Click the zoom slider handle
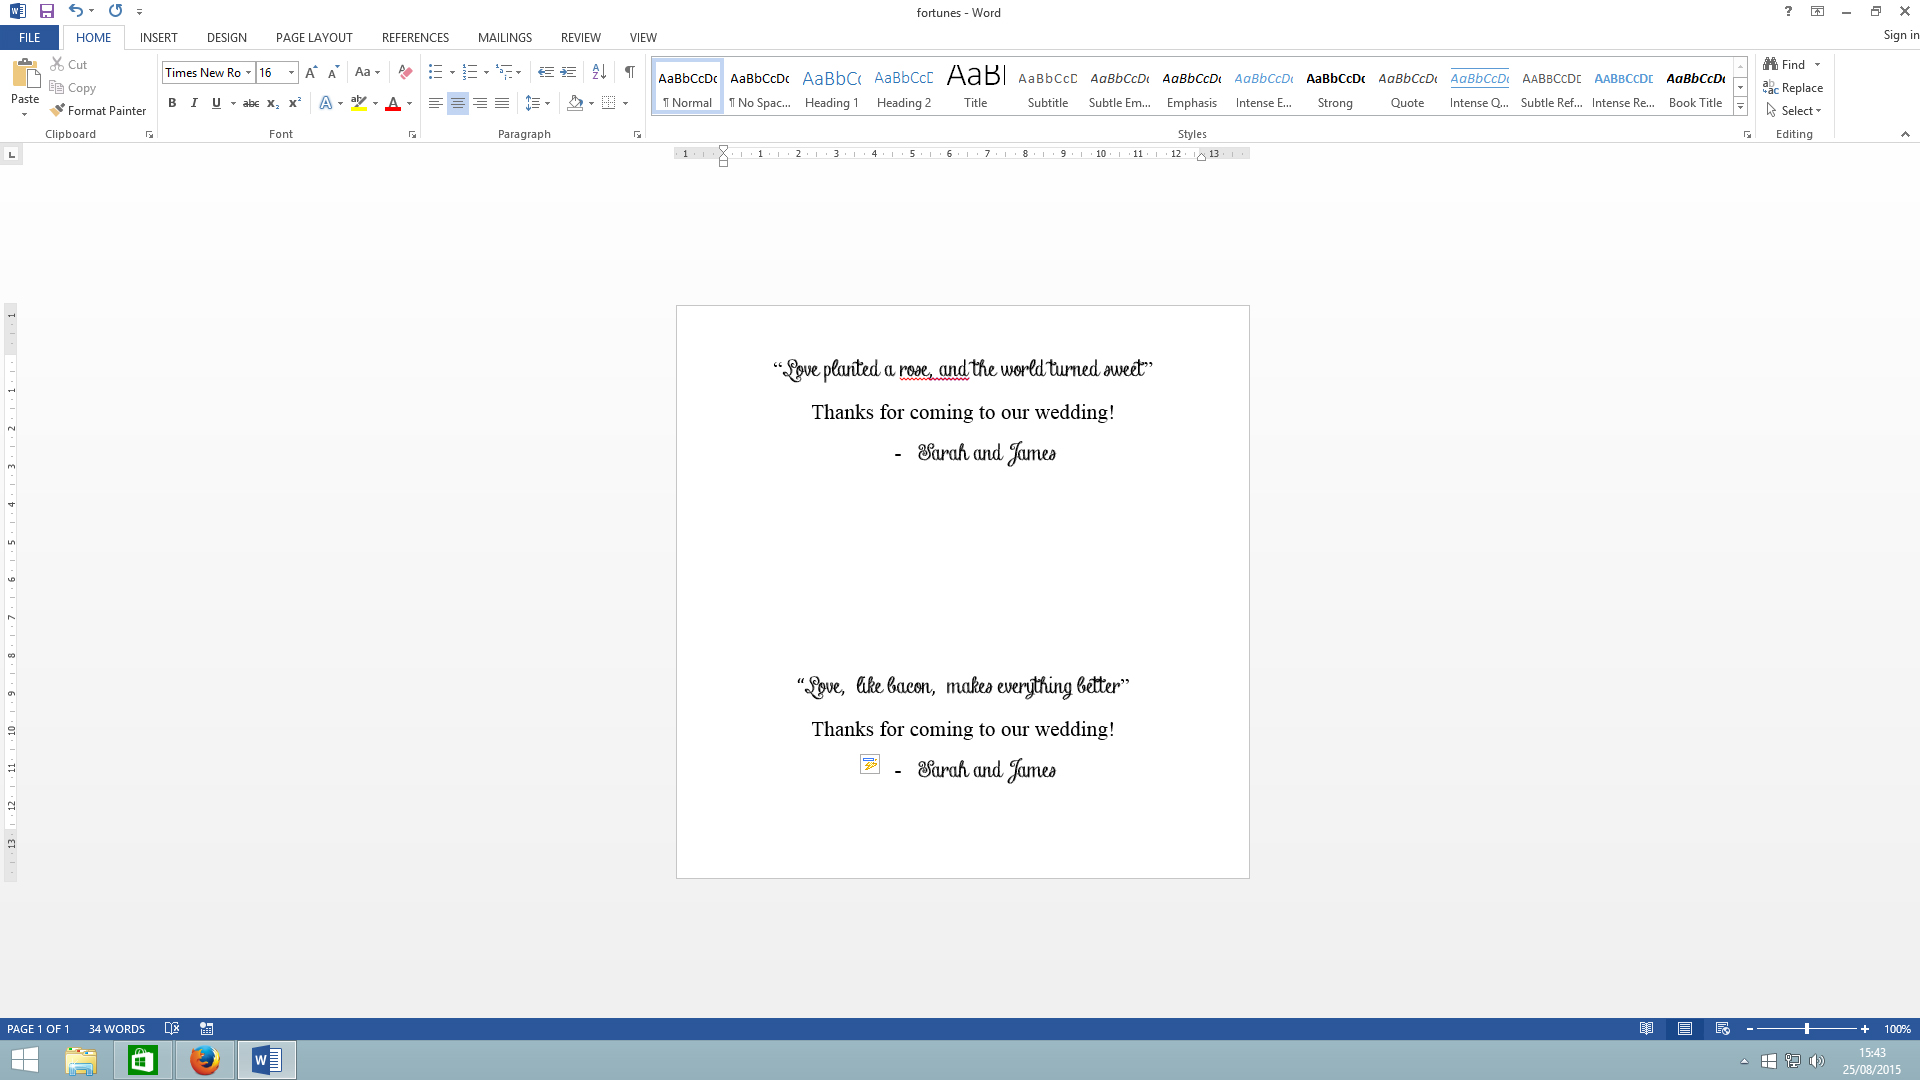The height and width of the screenshot is (1080, 1920). [x=1806, y=1029]
